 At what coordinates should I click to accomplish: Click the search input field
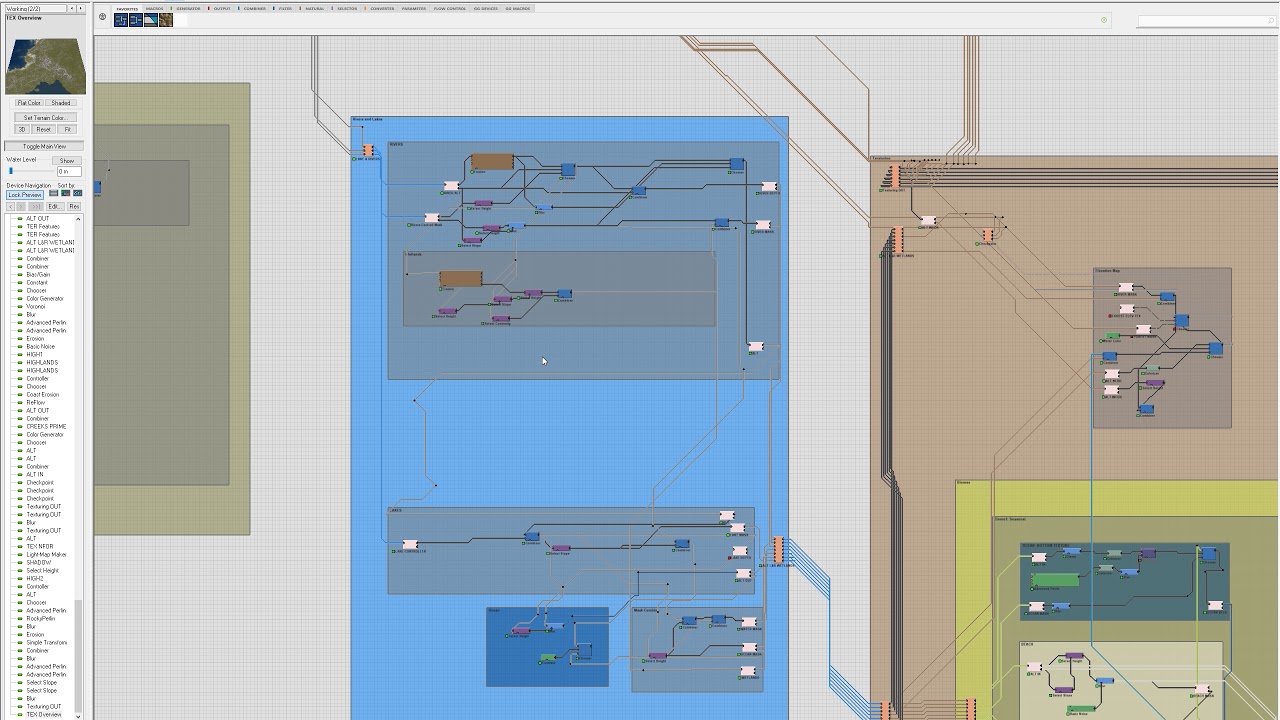coord(1202,21)
